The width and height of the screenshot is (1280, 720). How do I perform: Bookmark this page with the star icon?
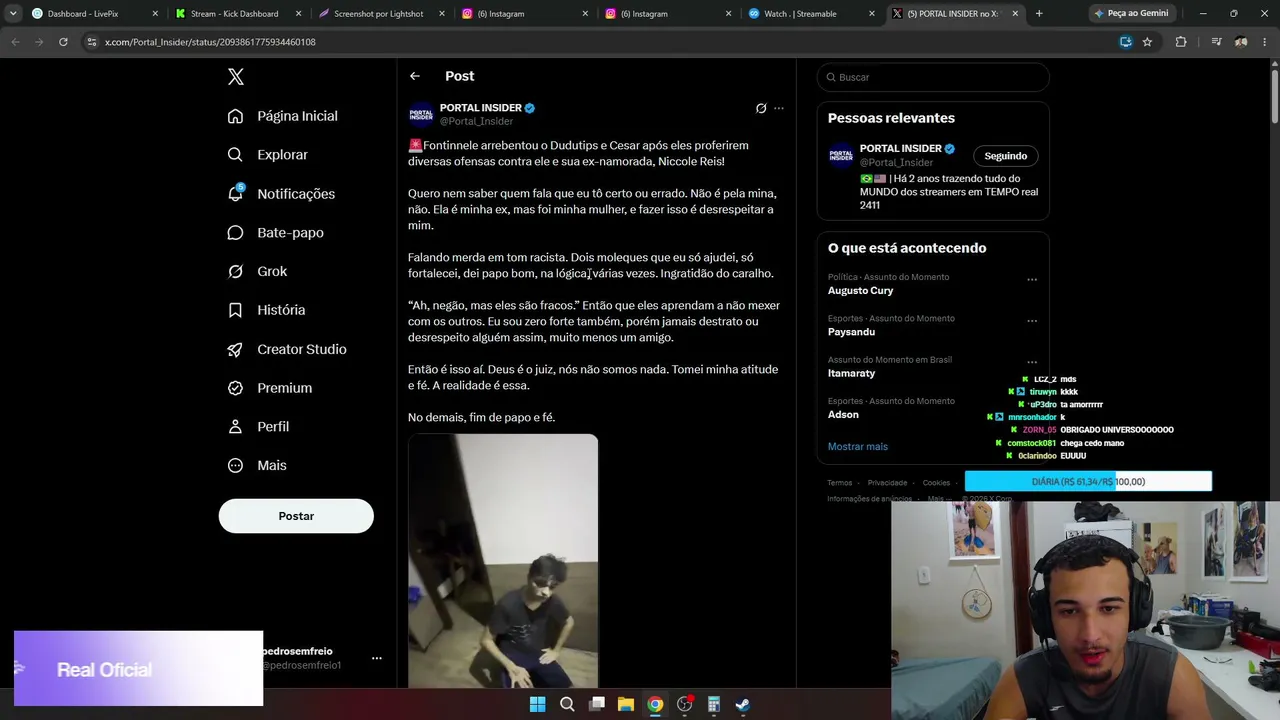(x=1147, y=42)
